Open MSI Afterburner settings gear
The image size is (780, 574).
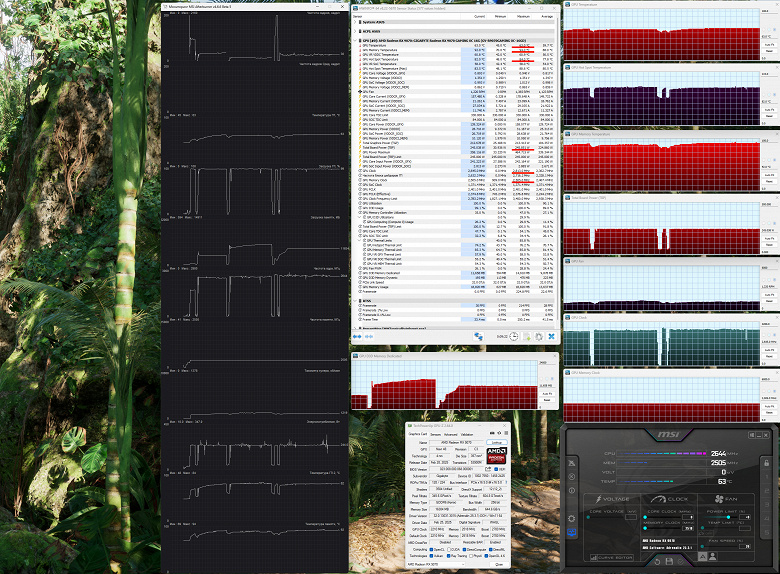pyautogui.click(x=572, y=518)
